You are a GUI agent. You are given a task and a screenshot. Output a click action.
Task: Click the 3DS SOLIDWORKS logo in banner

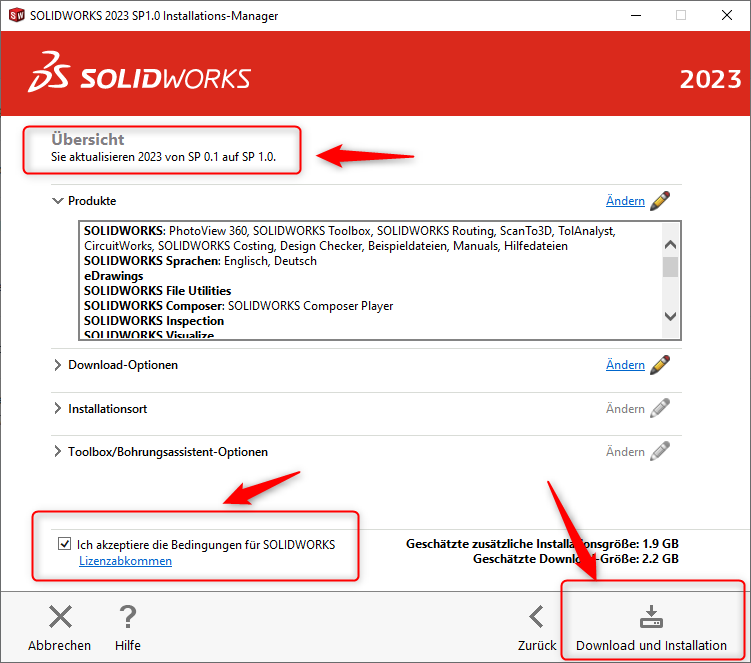[139, 72]
